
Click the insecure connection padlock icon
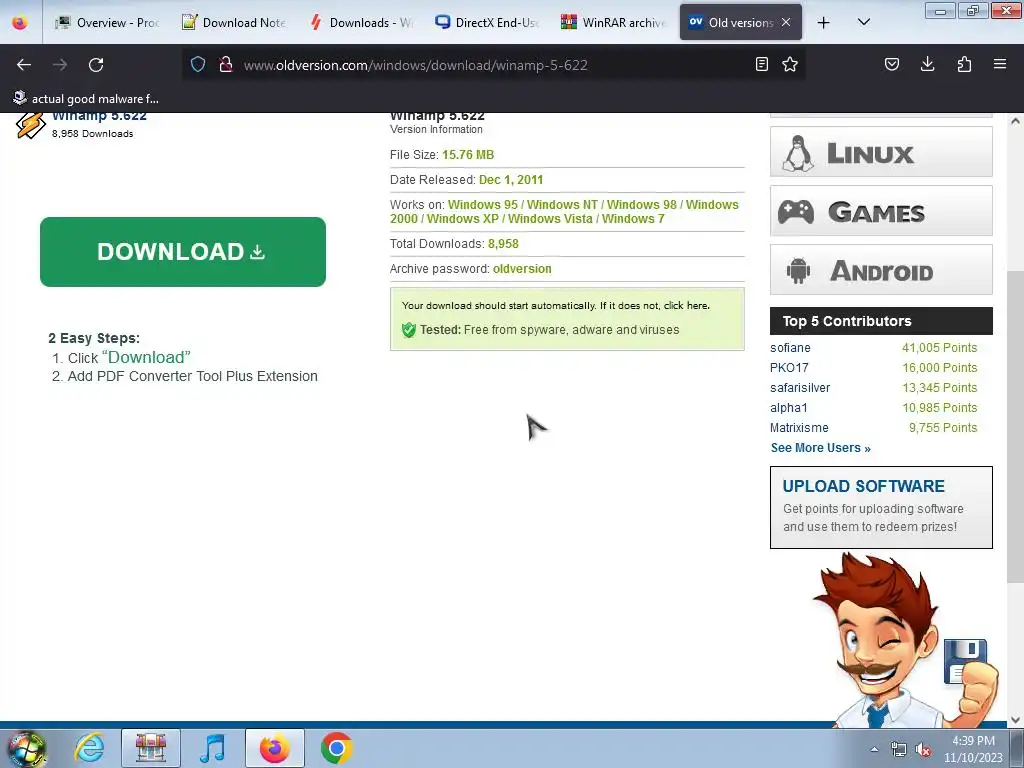(x=226, y=64)
